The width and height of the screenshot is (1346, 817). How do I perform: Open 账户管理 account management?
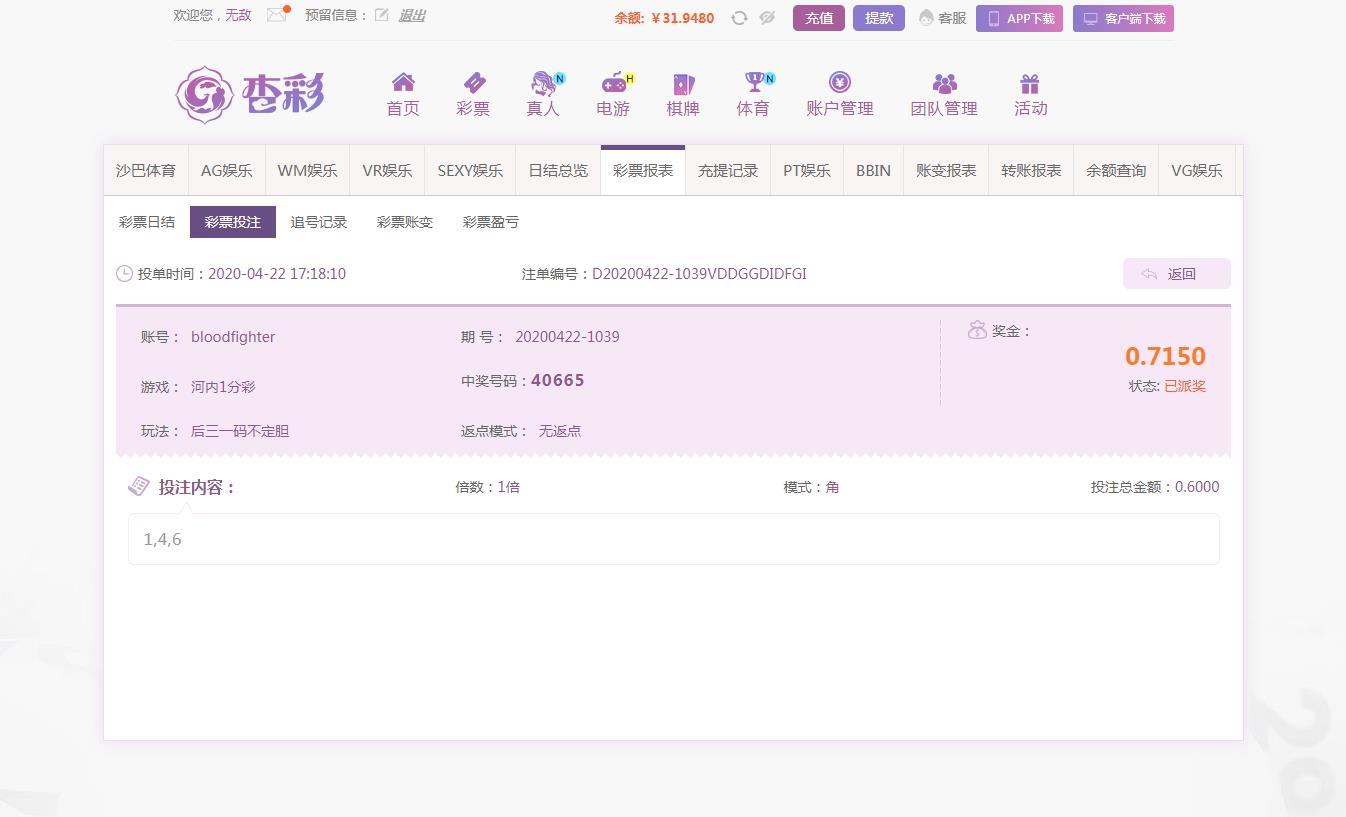[840, 94]
